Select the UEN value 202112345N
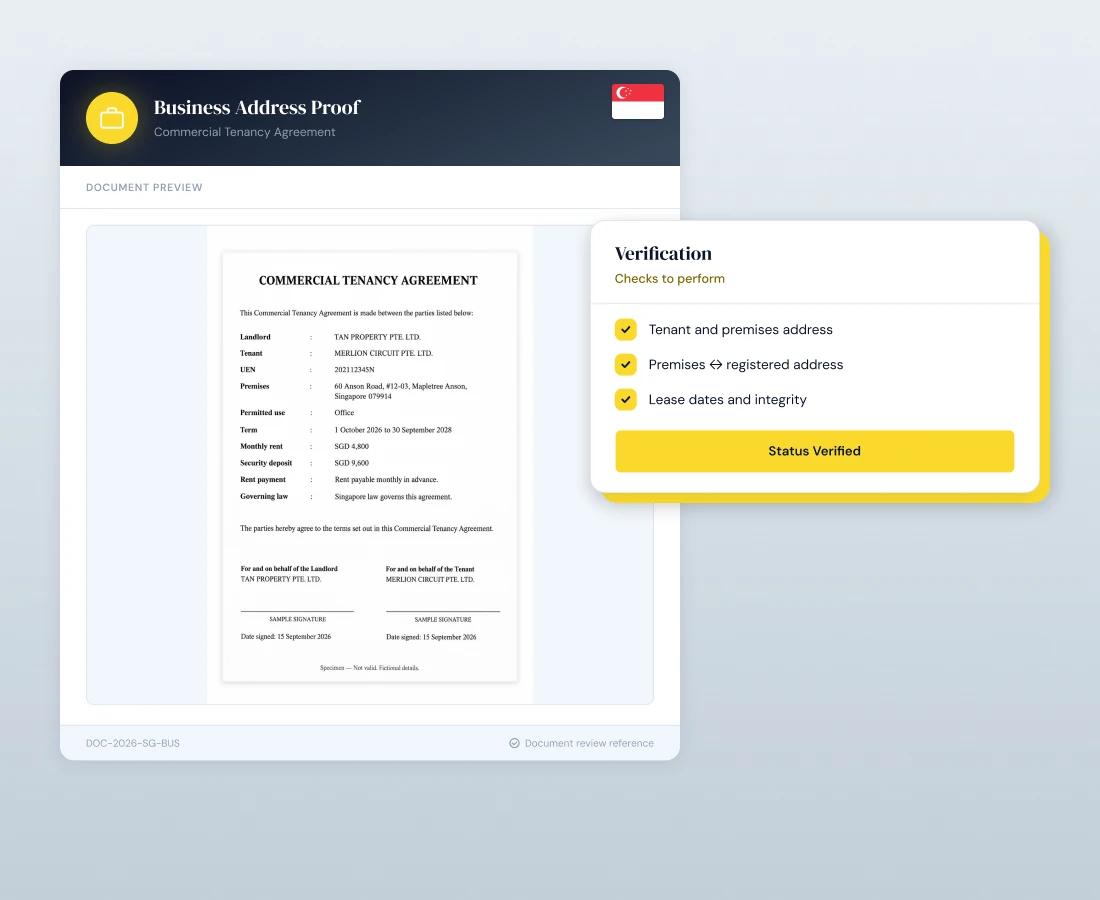1100x900 pixels. coord(354,370)
